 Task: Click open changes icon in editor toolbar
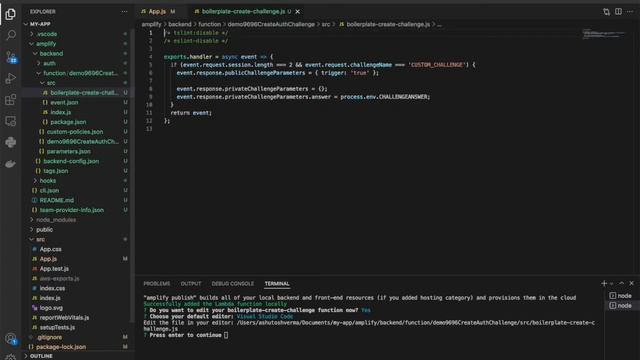coord(607,11)
